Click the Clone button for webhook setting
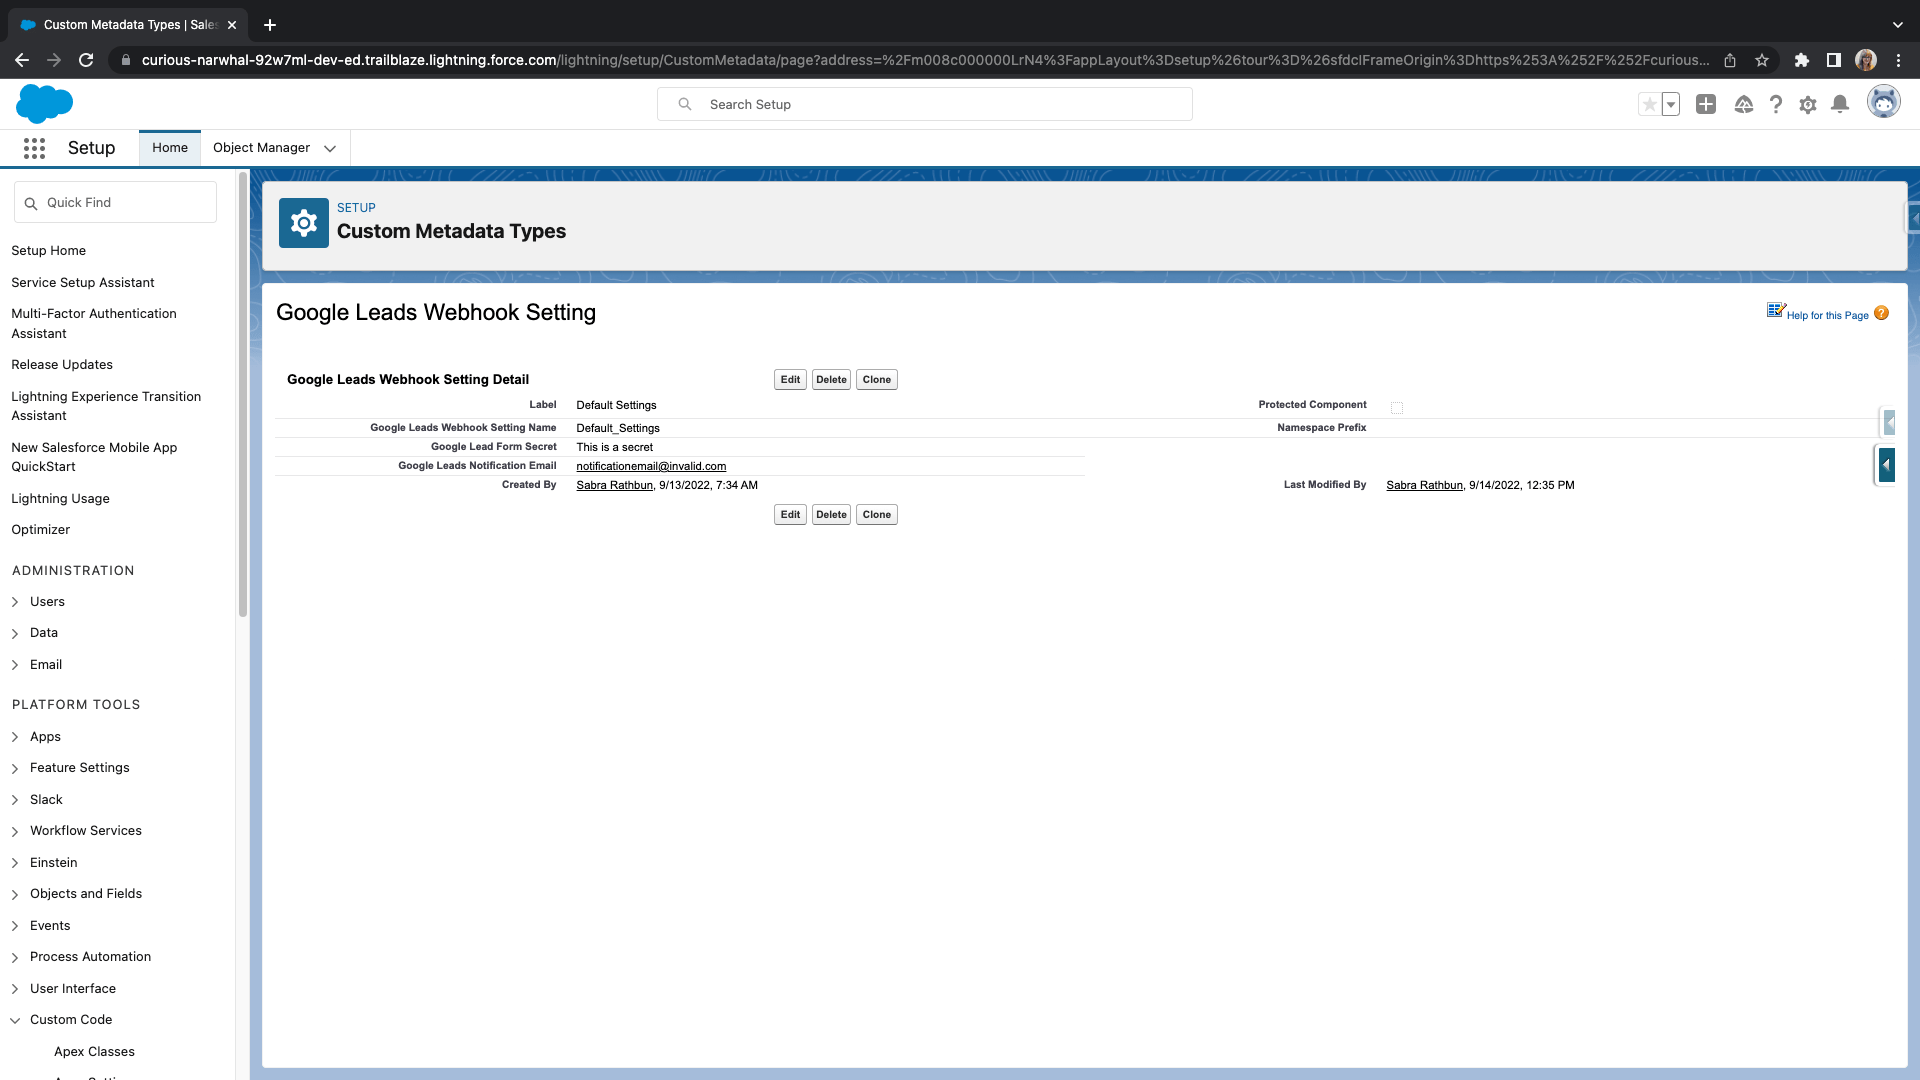 [877, 380]
